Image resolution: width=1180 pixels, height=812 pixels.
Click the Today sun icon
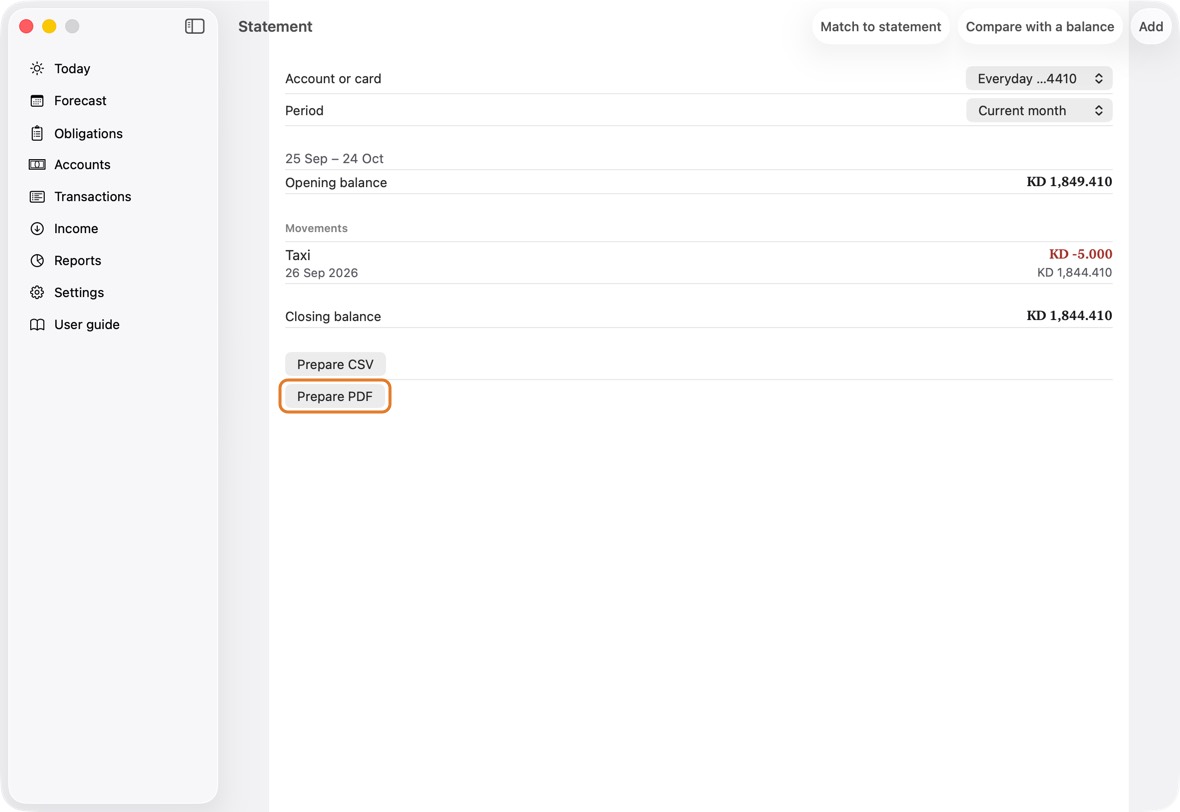[x=37, y=68]
